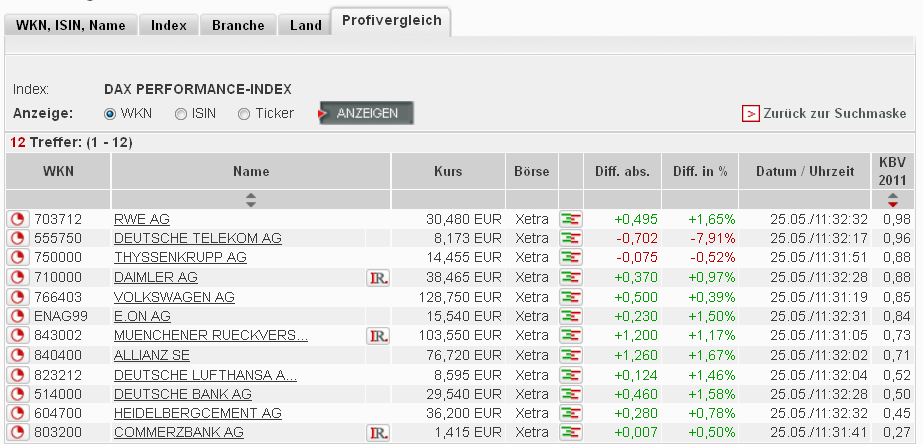Click pie icon beside WKN 710000
The image size is (923, 444).
tap(18, 277)
